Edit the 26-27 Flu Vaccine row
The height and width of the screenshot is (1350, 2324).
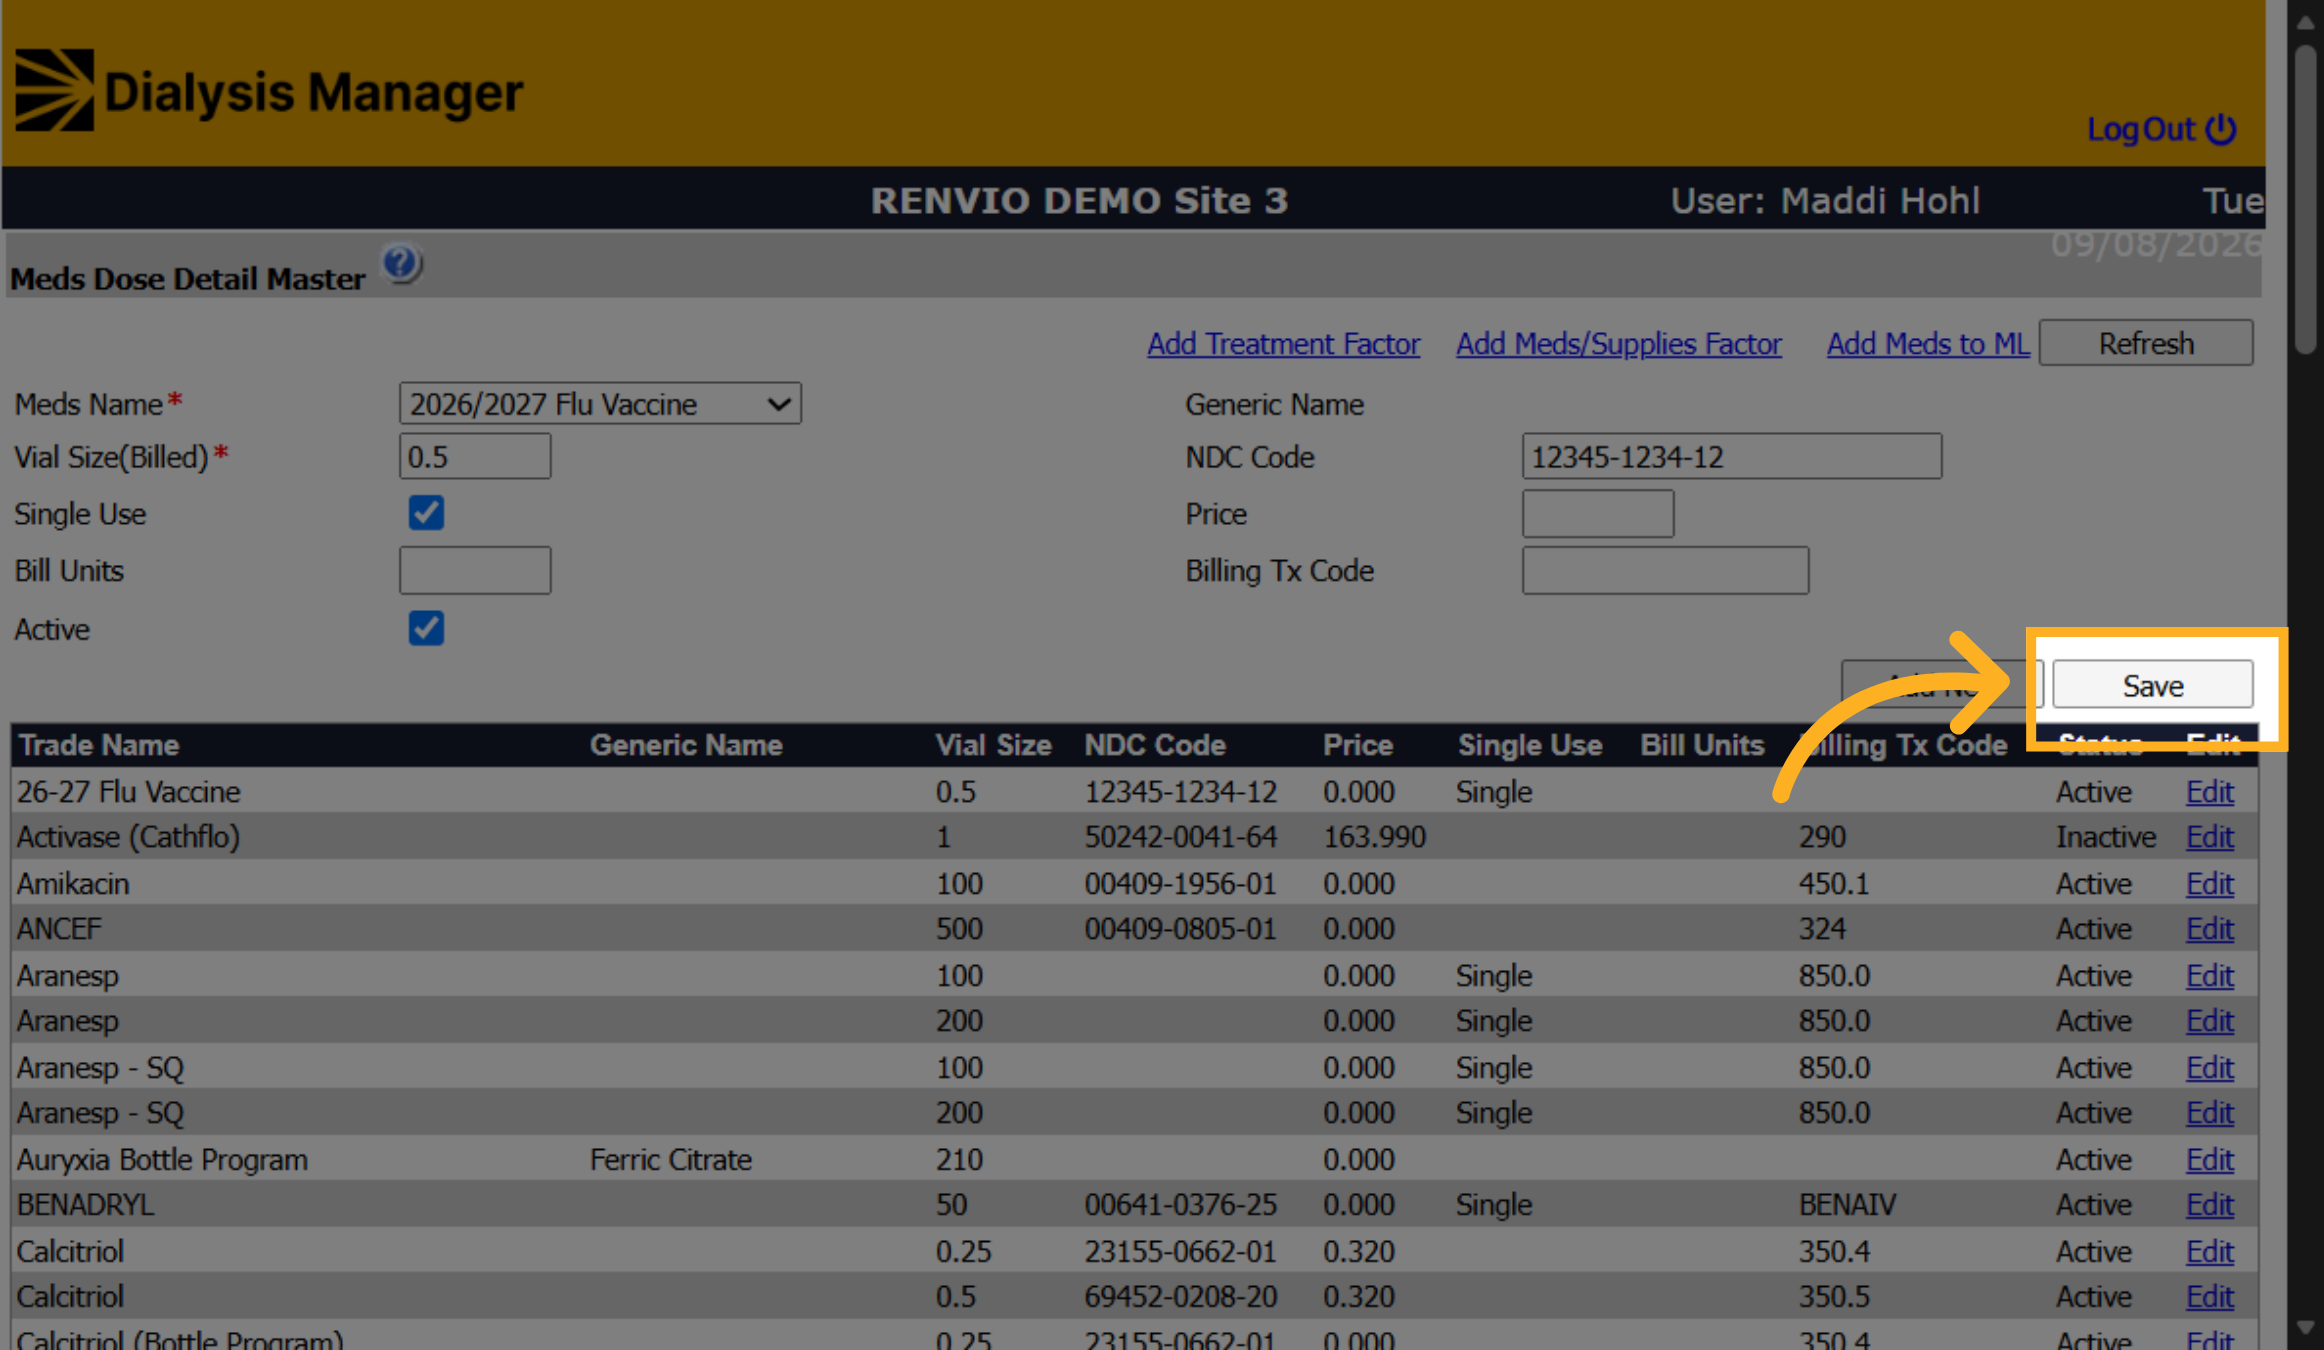click(x=2209, y=791)
